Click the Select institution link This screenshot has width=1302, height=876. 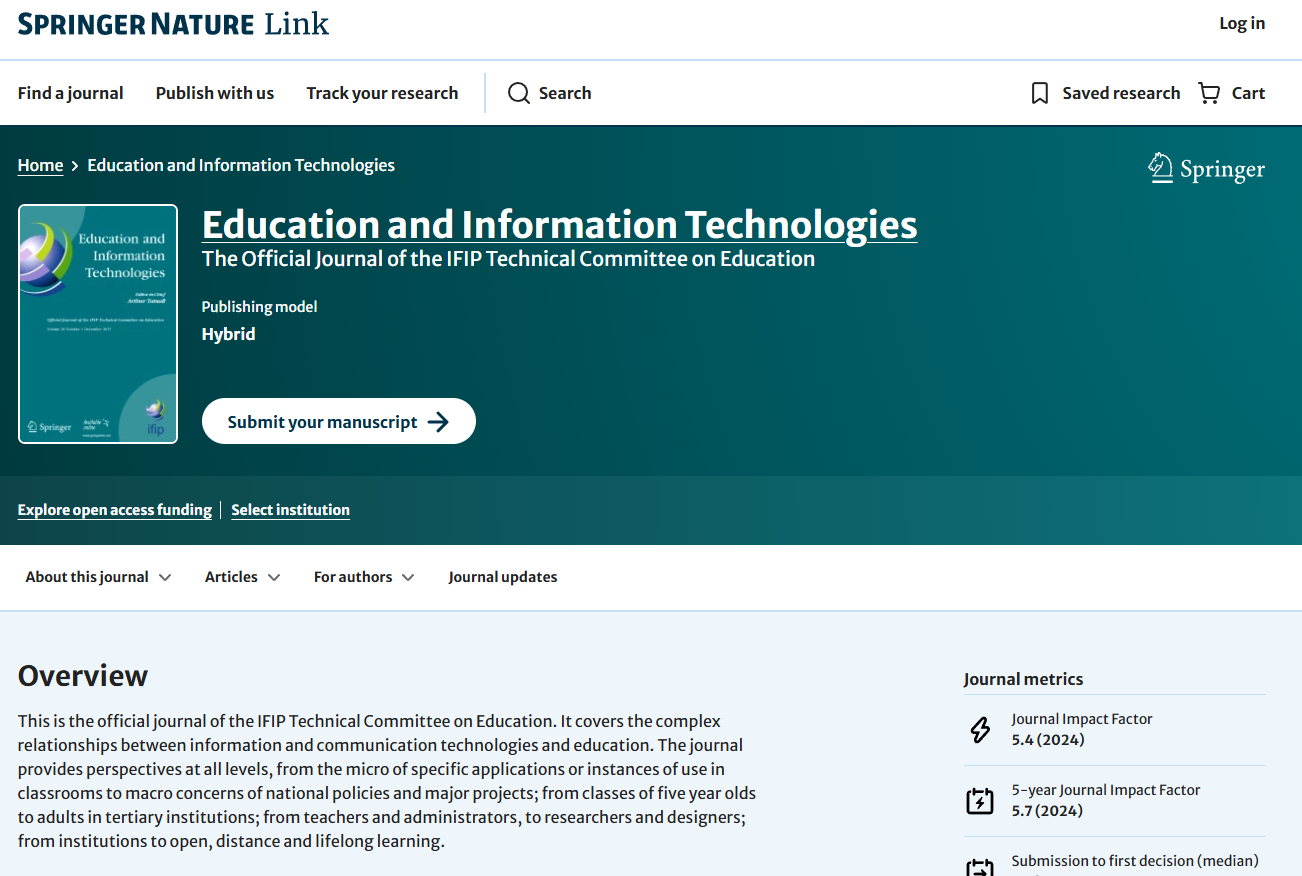click(x=290, y=510)
